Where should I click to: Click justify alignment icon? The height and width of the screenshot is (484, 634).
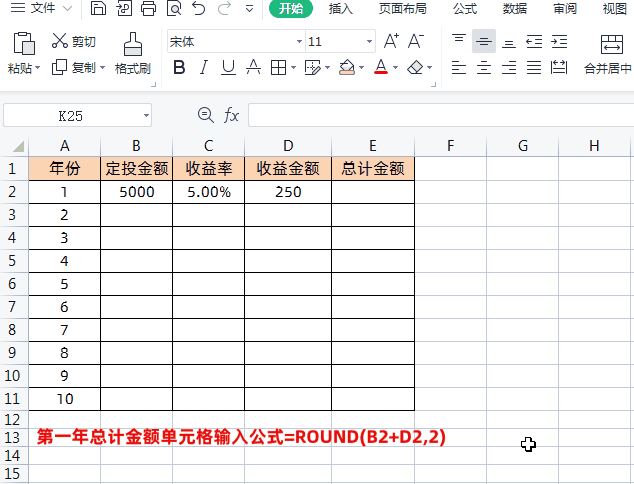534,67
